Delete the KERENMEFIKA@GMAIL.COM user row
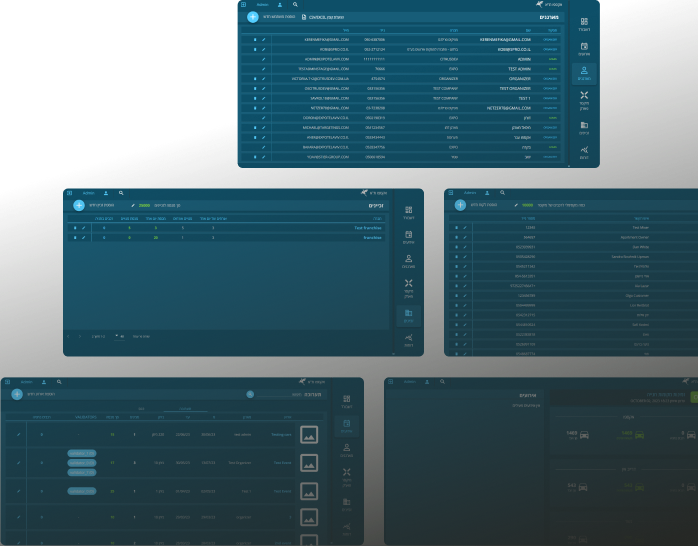Viewport: 698px width, 546px height. (x=255, y=40)
